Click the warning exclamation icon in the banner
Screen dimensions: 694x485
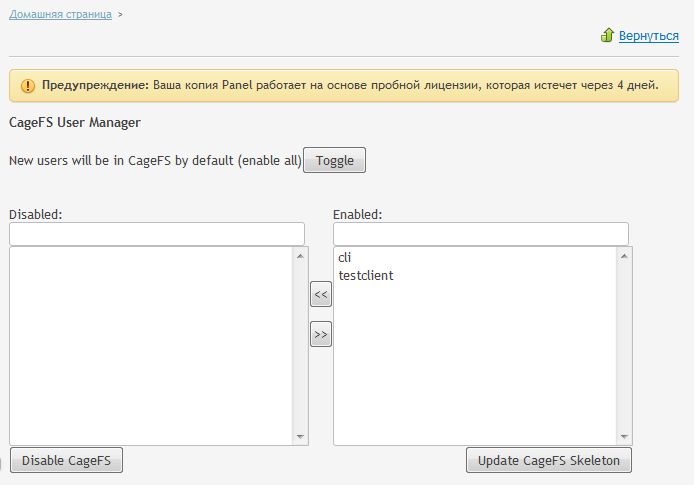coord(27,86)
